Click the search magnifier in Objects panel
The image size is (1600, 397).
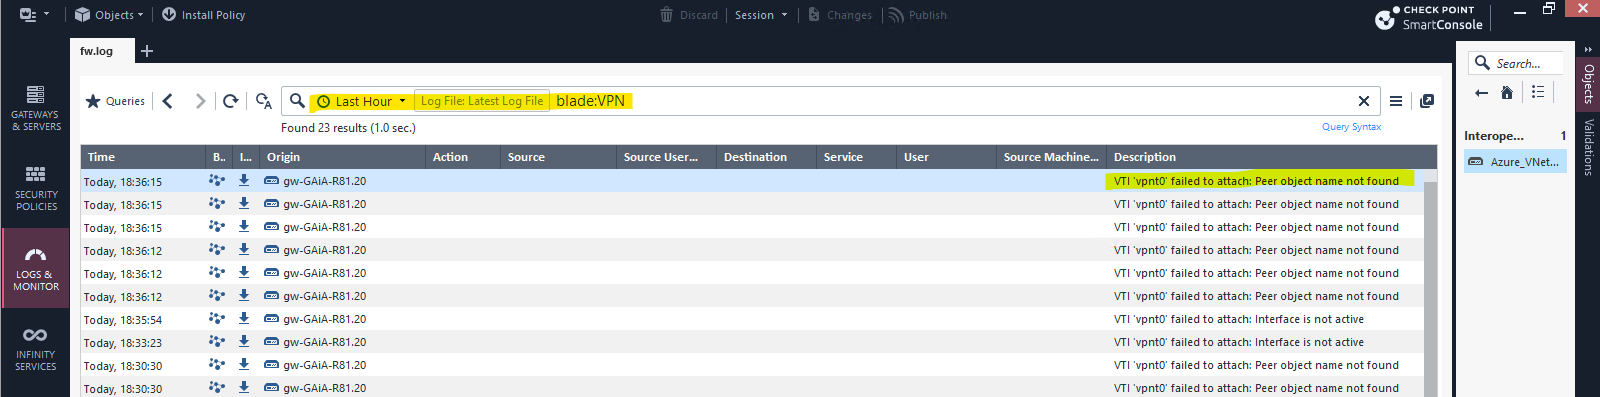[x=1482, y=63]
